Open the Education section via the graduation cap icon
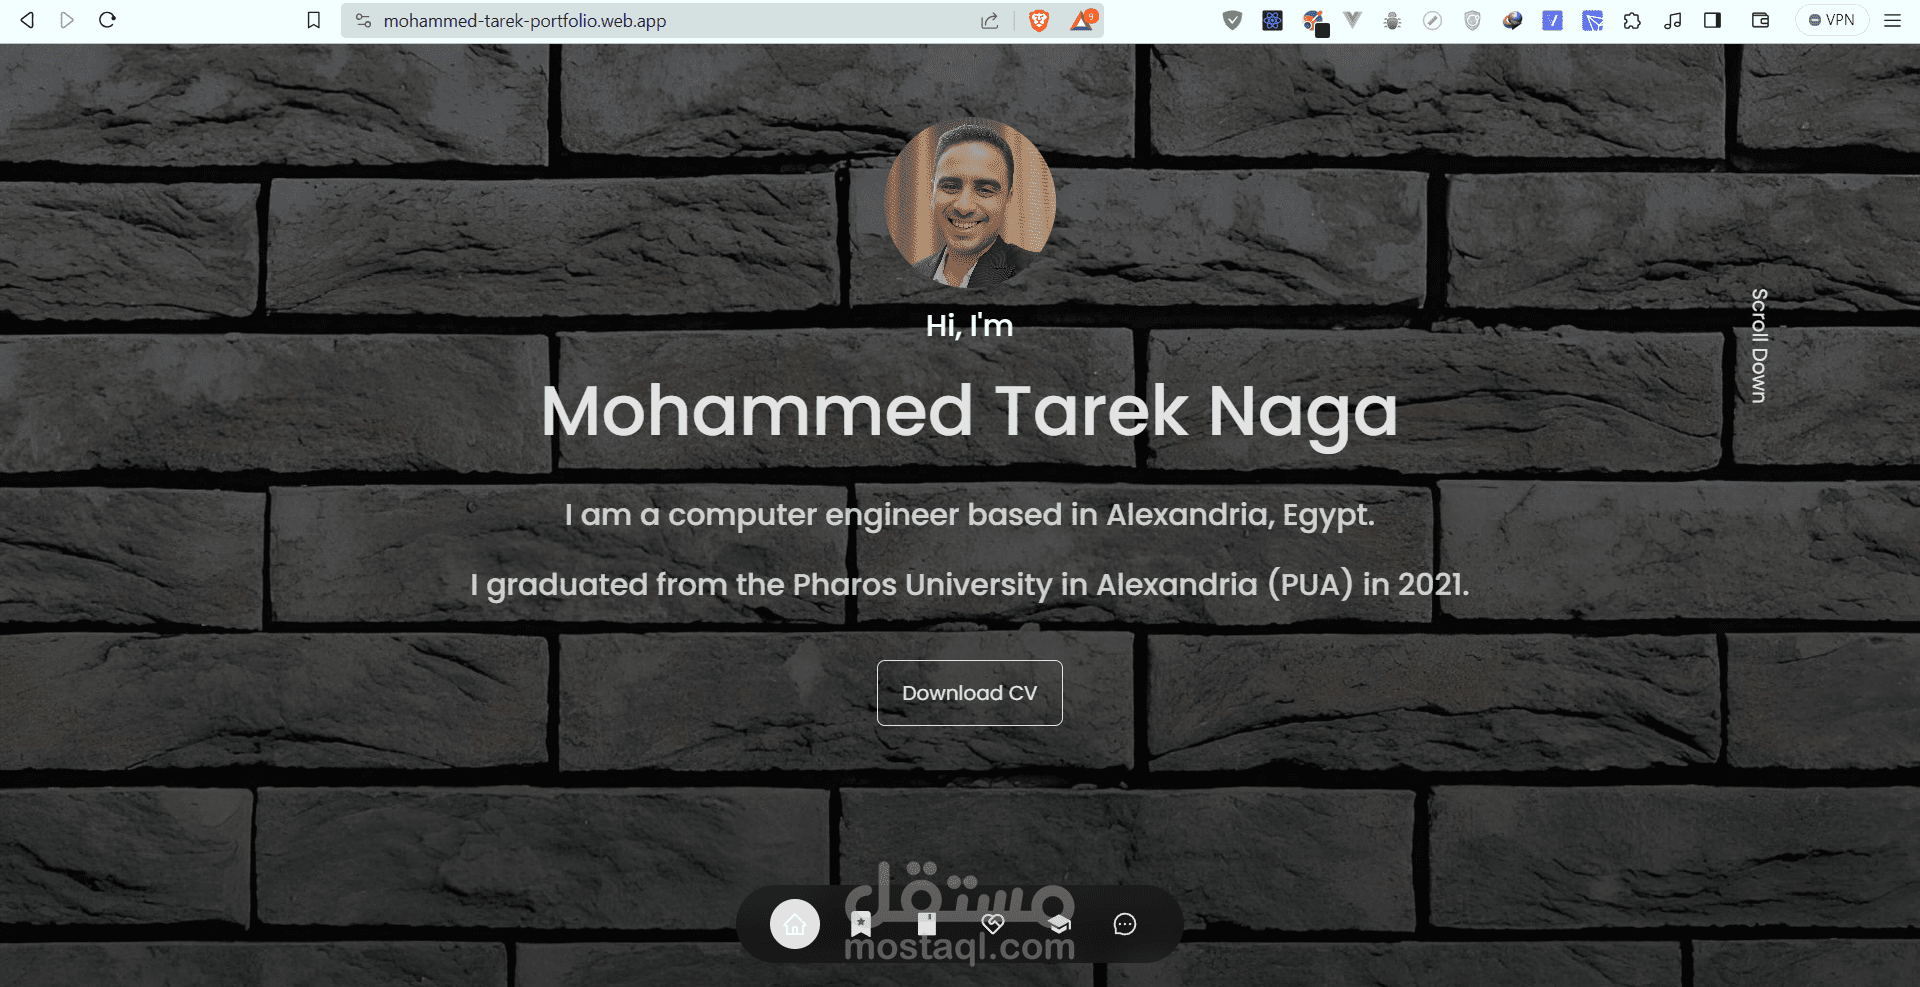 1058,924
